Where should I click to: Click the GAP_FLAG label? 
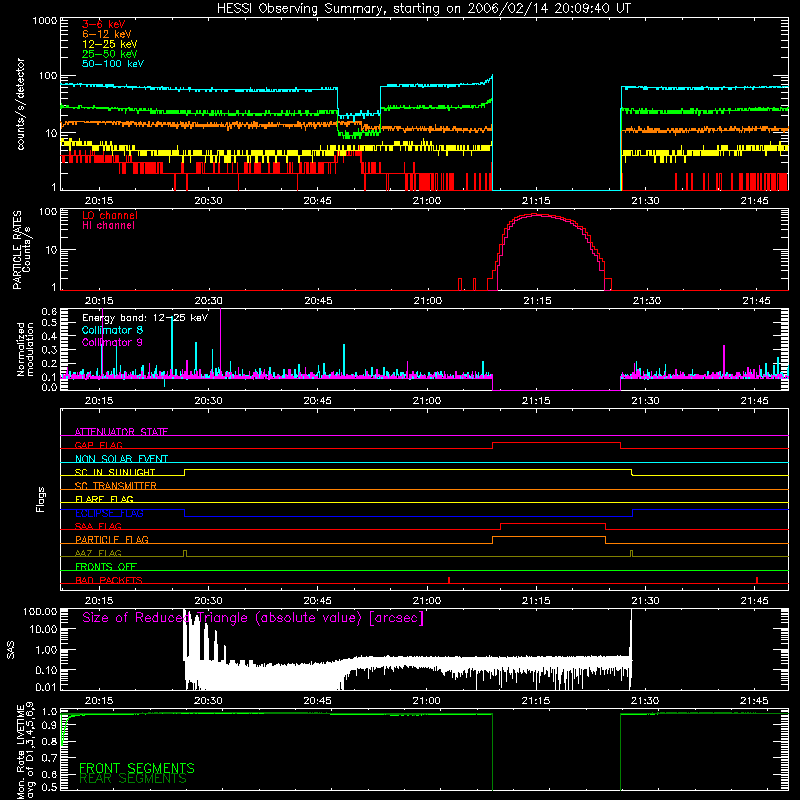[x=98, y=445]
